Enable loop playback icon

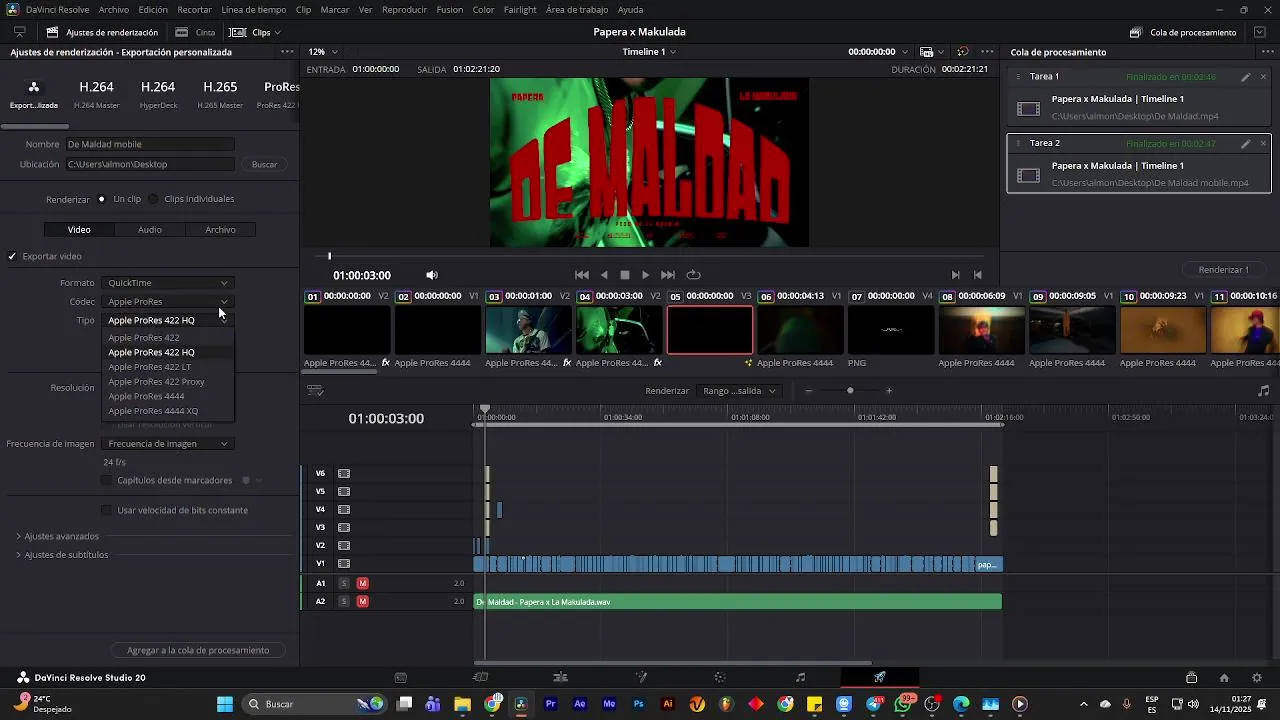[693, 275]
